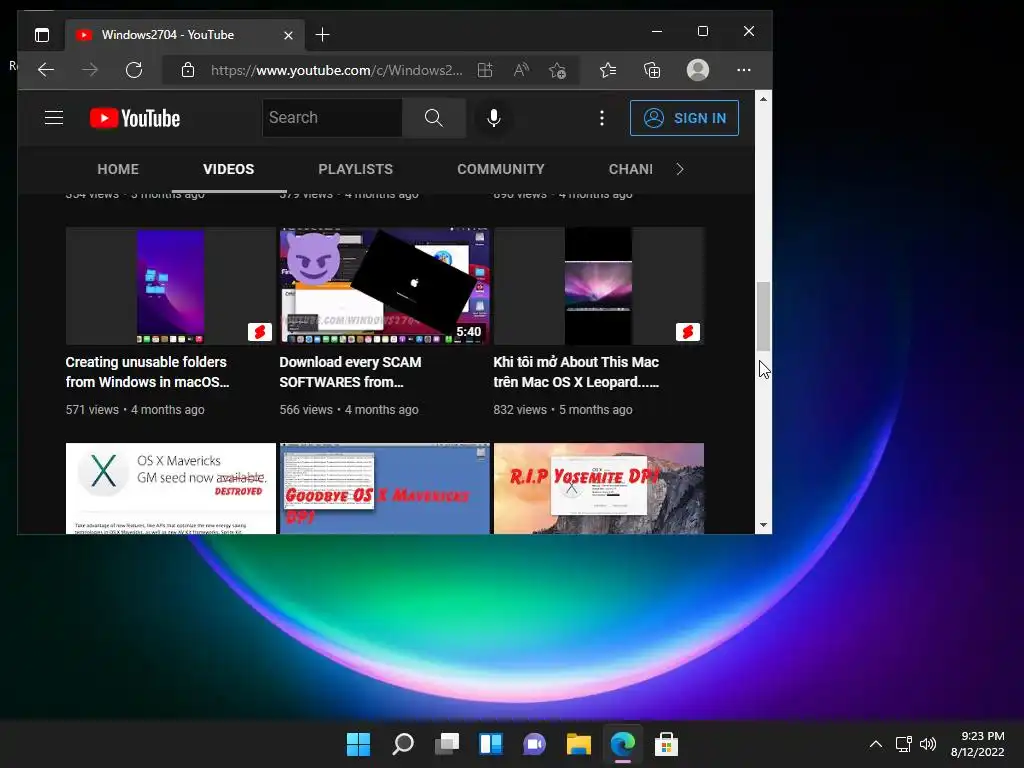Viewport: 1024px width, 768px height.
Task: Open OS X Mavericks GM seed thumbnail
Action: (170, 488)
